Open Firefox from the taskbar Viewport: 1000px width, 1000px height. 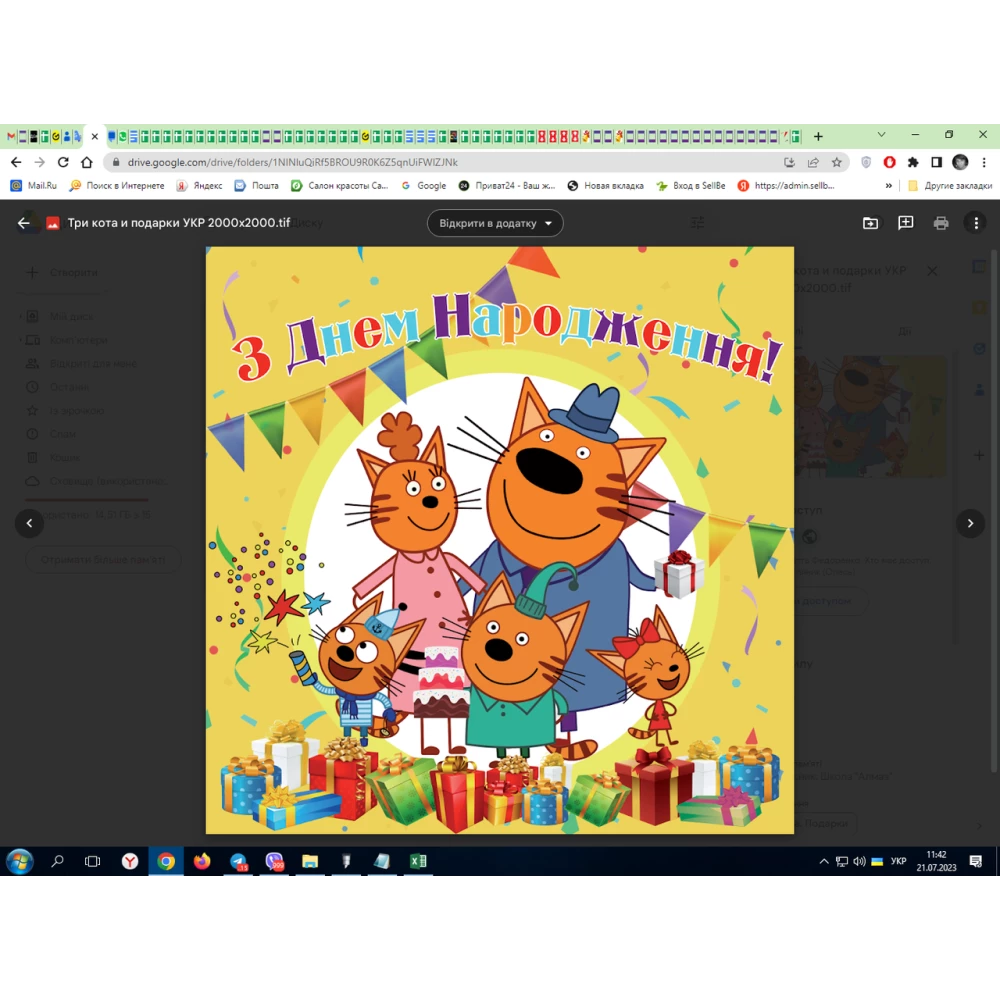[202, 862]
